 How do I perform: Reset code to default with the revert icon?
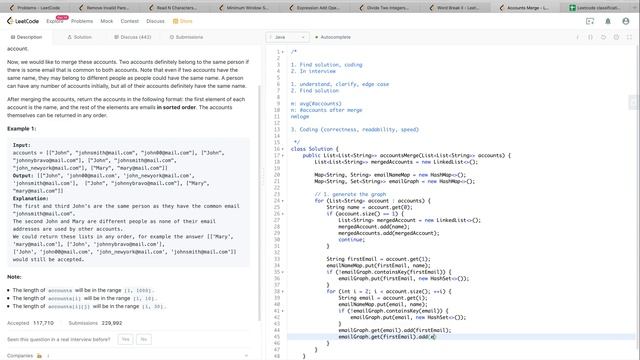coord(603,37)
